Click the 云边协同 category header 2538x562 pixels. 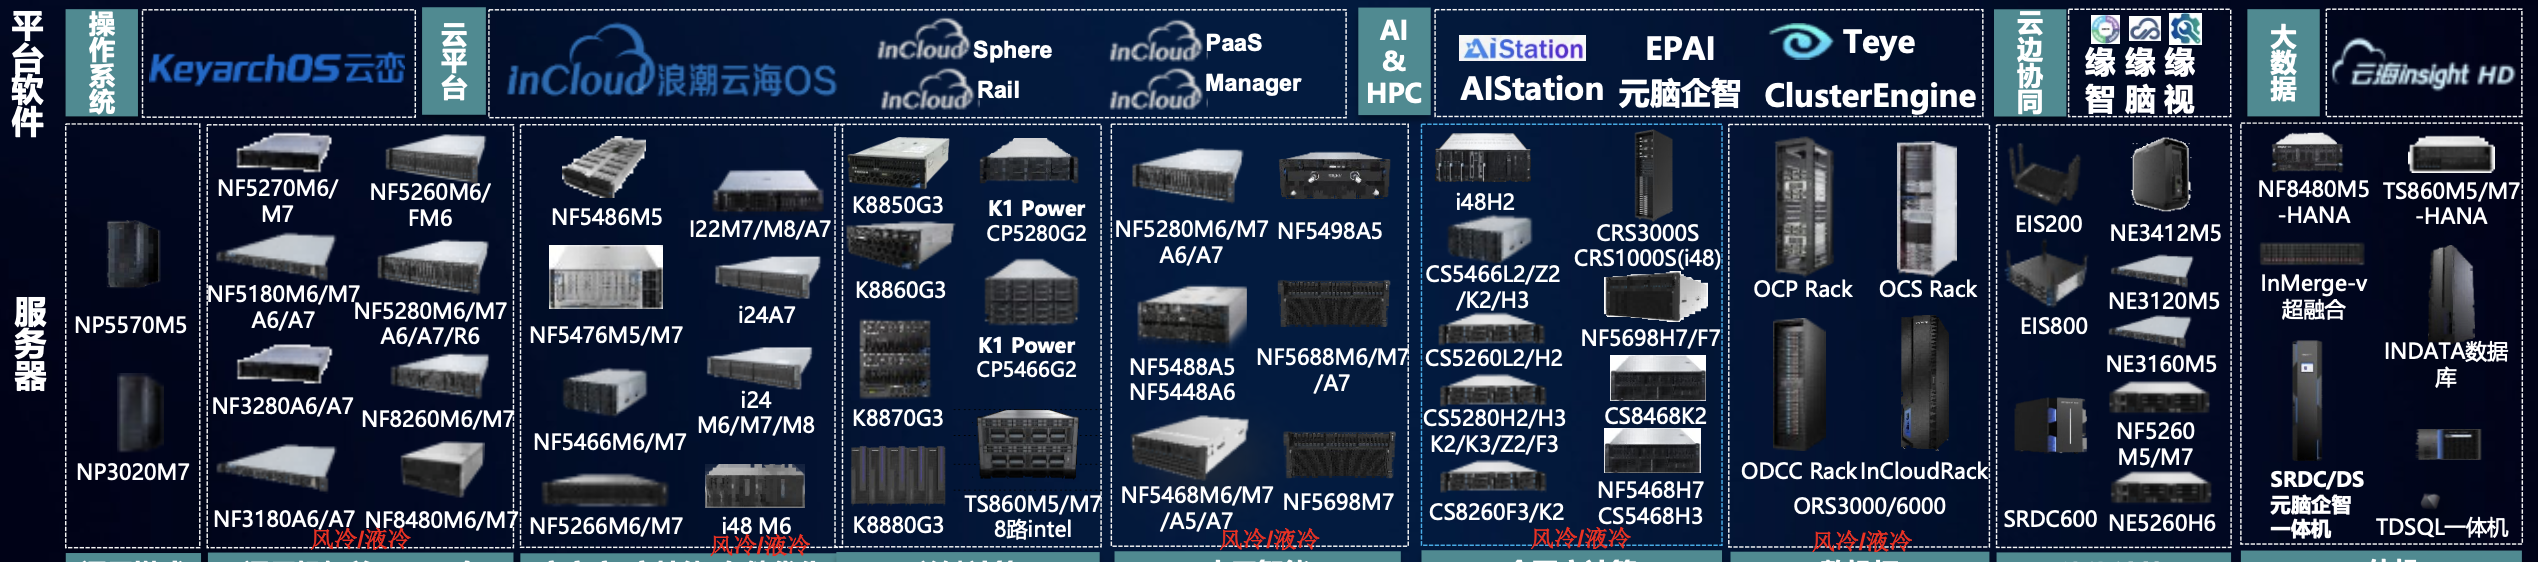(2029, 62)
